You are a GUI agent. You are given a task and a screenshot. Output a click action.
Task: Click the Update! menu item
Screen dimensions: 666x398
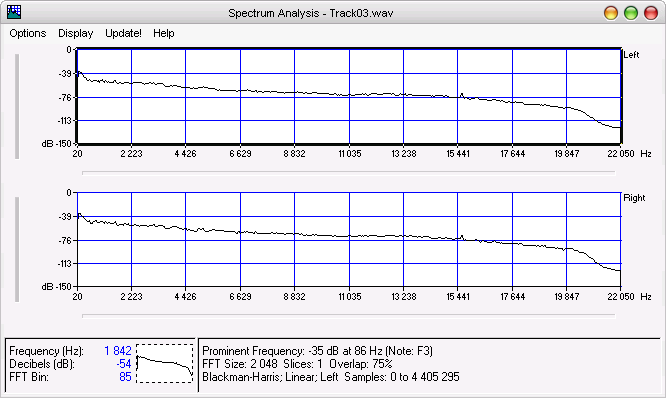point(123,33)
